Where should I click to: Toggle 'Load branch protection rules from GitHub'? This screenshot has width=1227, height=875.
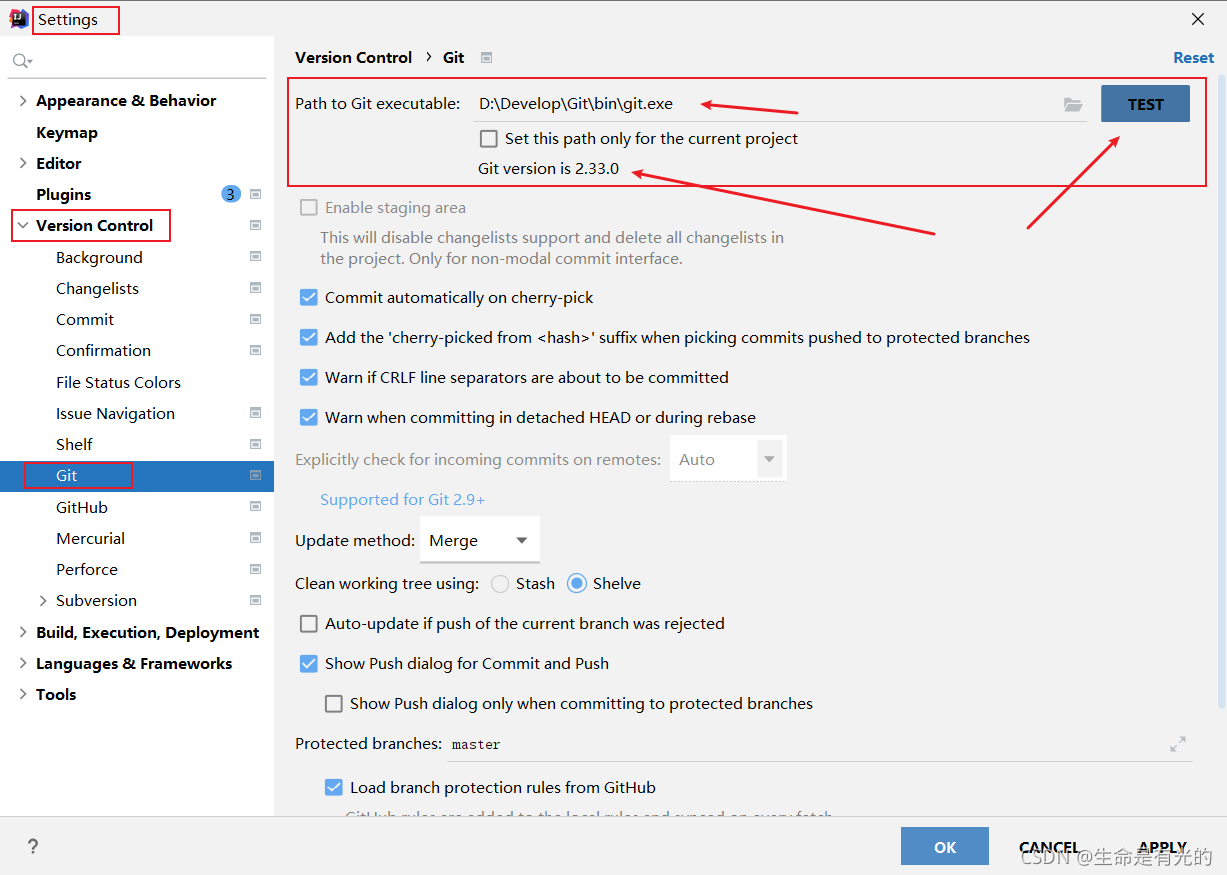334,787
